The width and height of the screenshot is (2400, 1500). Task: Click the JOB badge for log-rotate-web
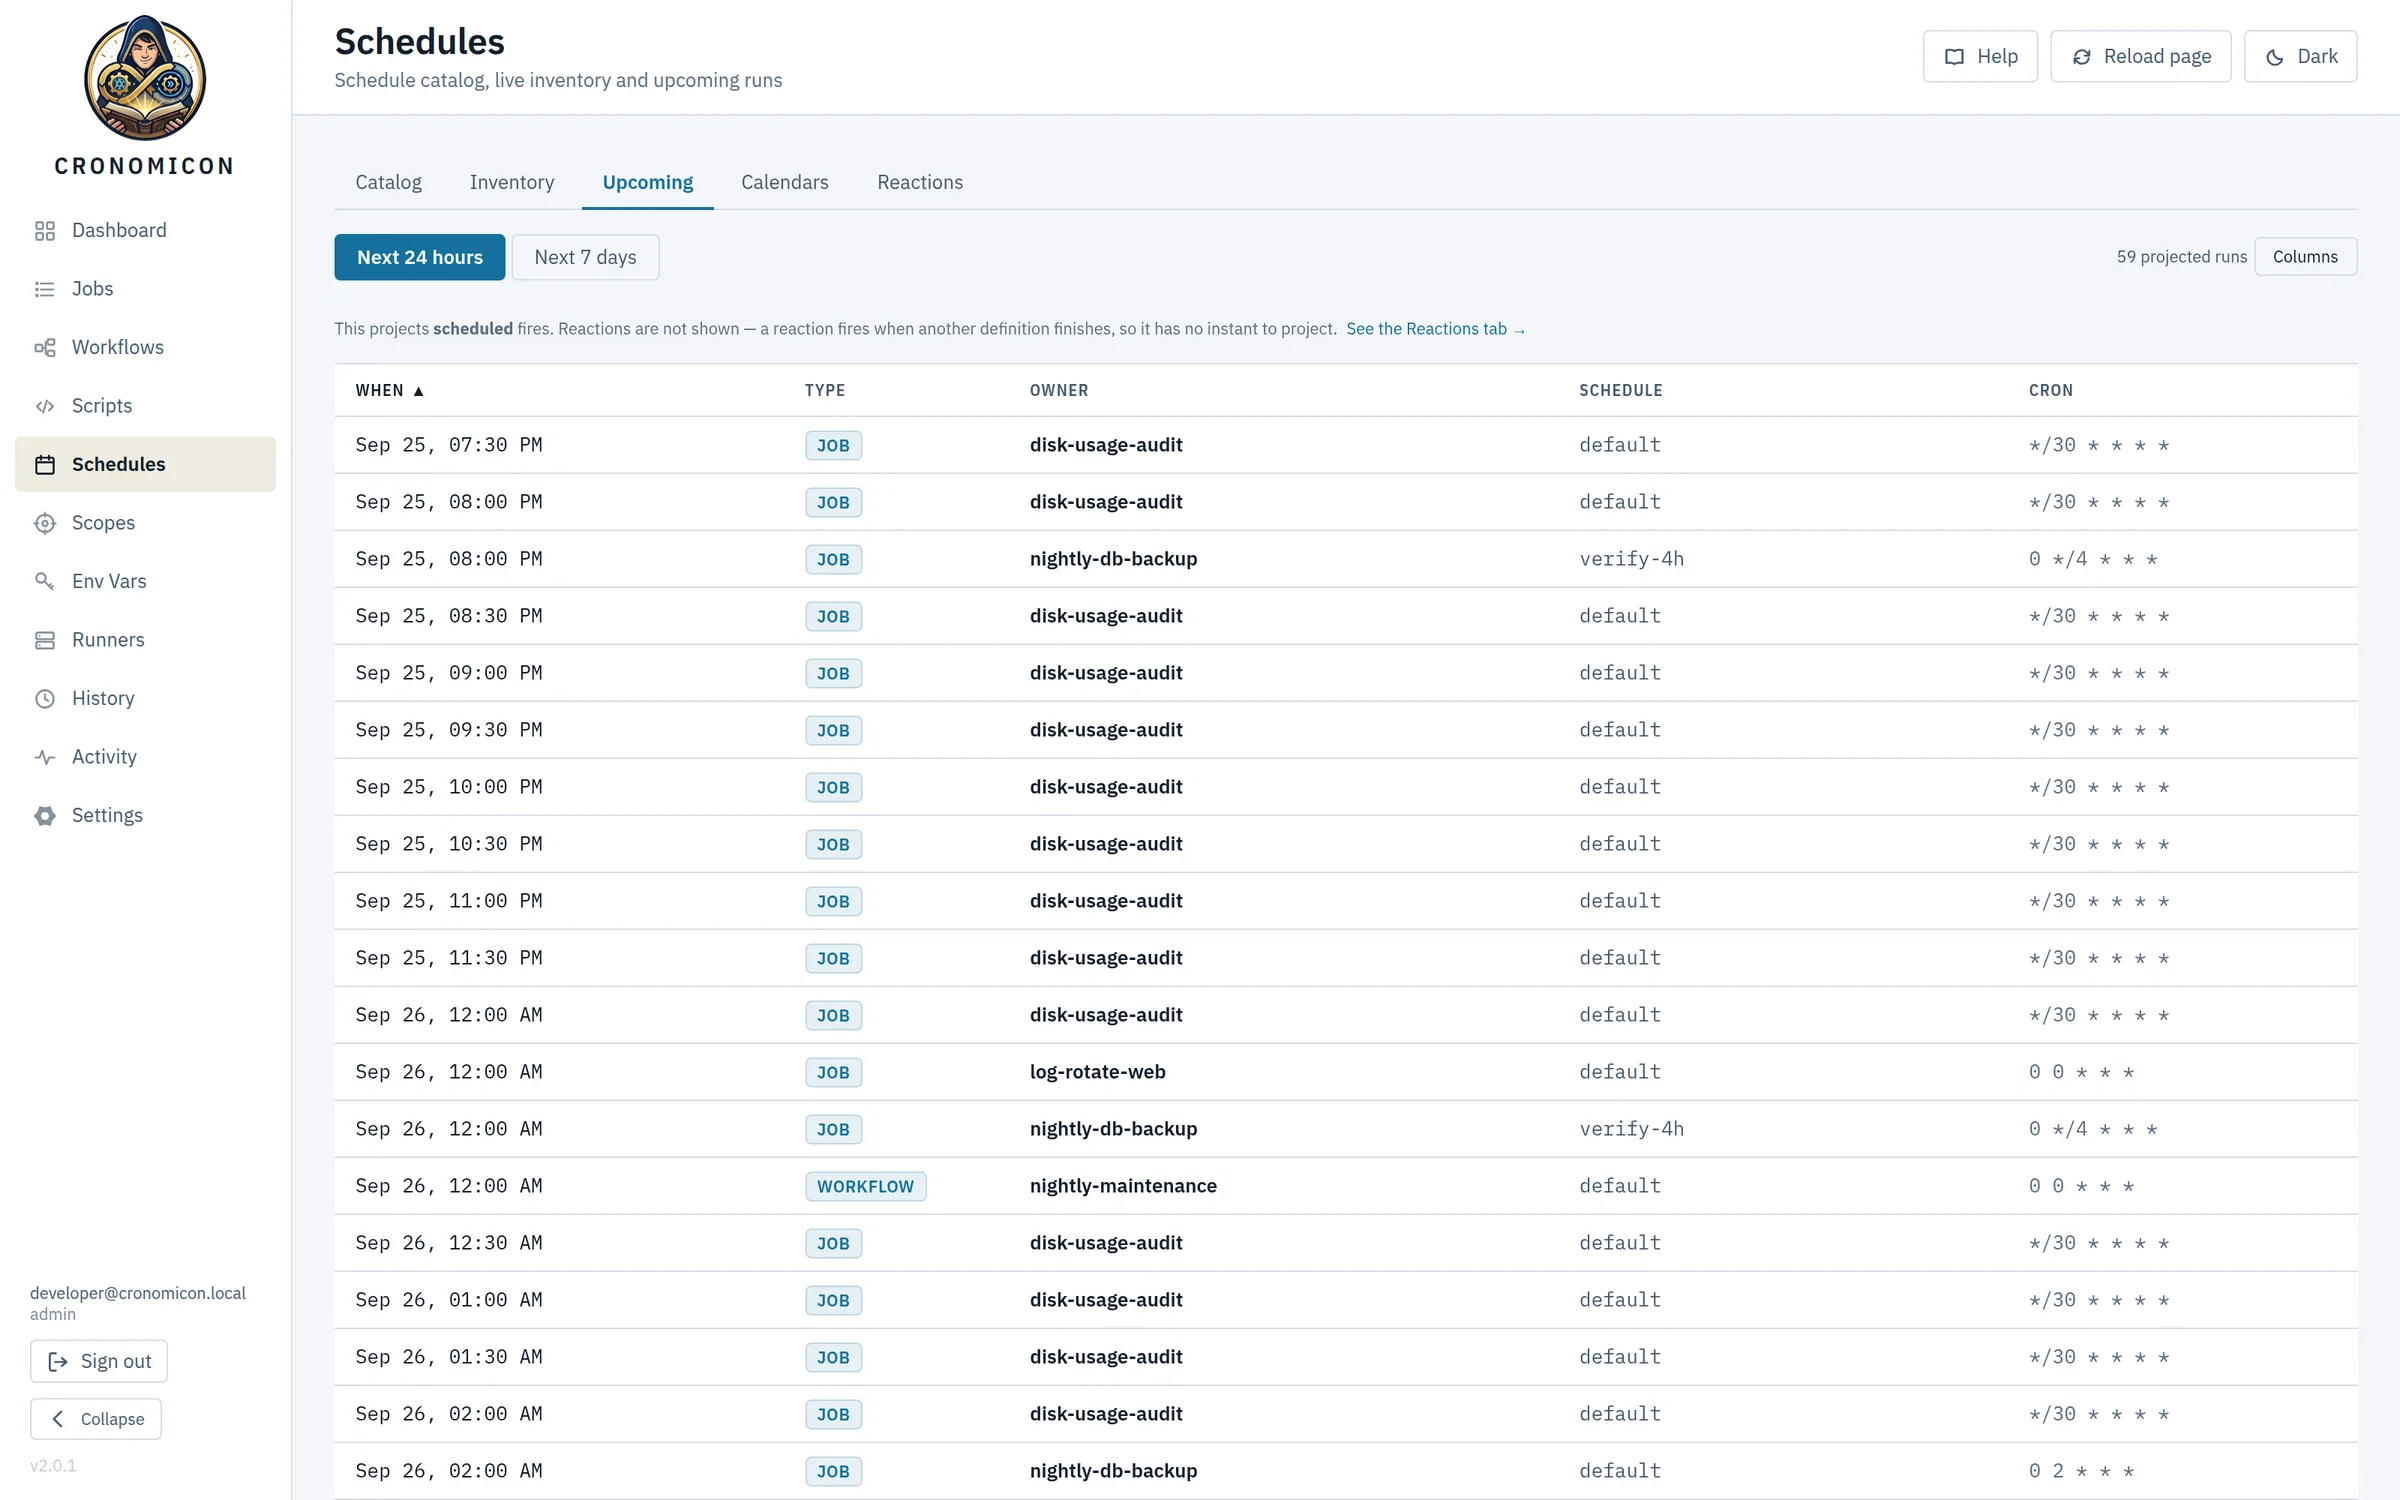click(x=833, y=1072)
